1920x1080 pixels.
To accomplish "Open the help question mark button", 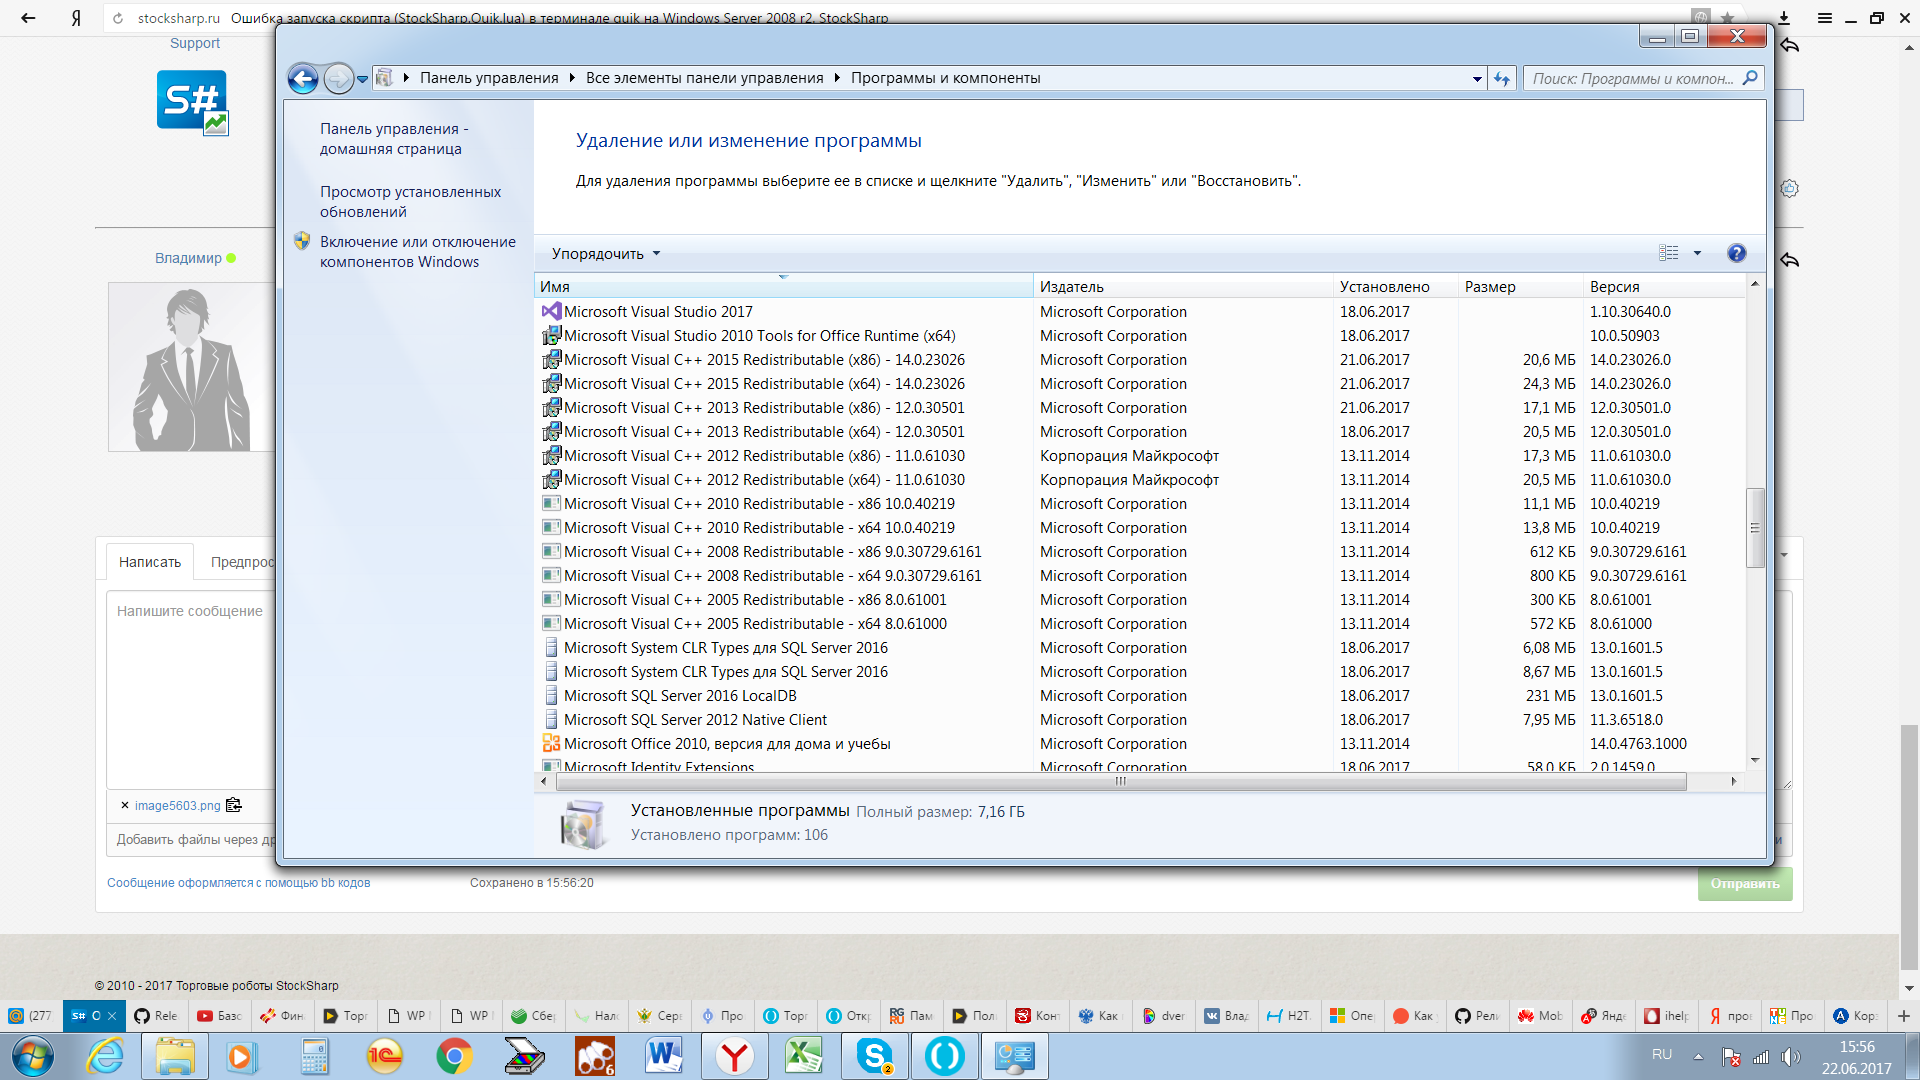I will click(1737, 253).
